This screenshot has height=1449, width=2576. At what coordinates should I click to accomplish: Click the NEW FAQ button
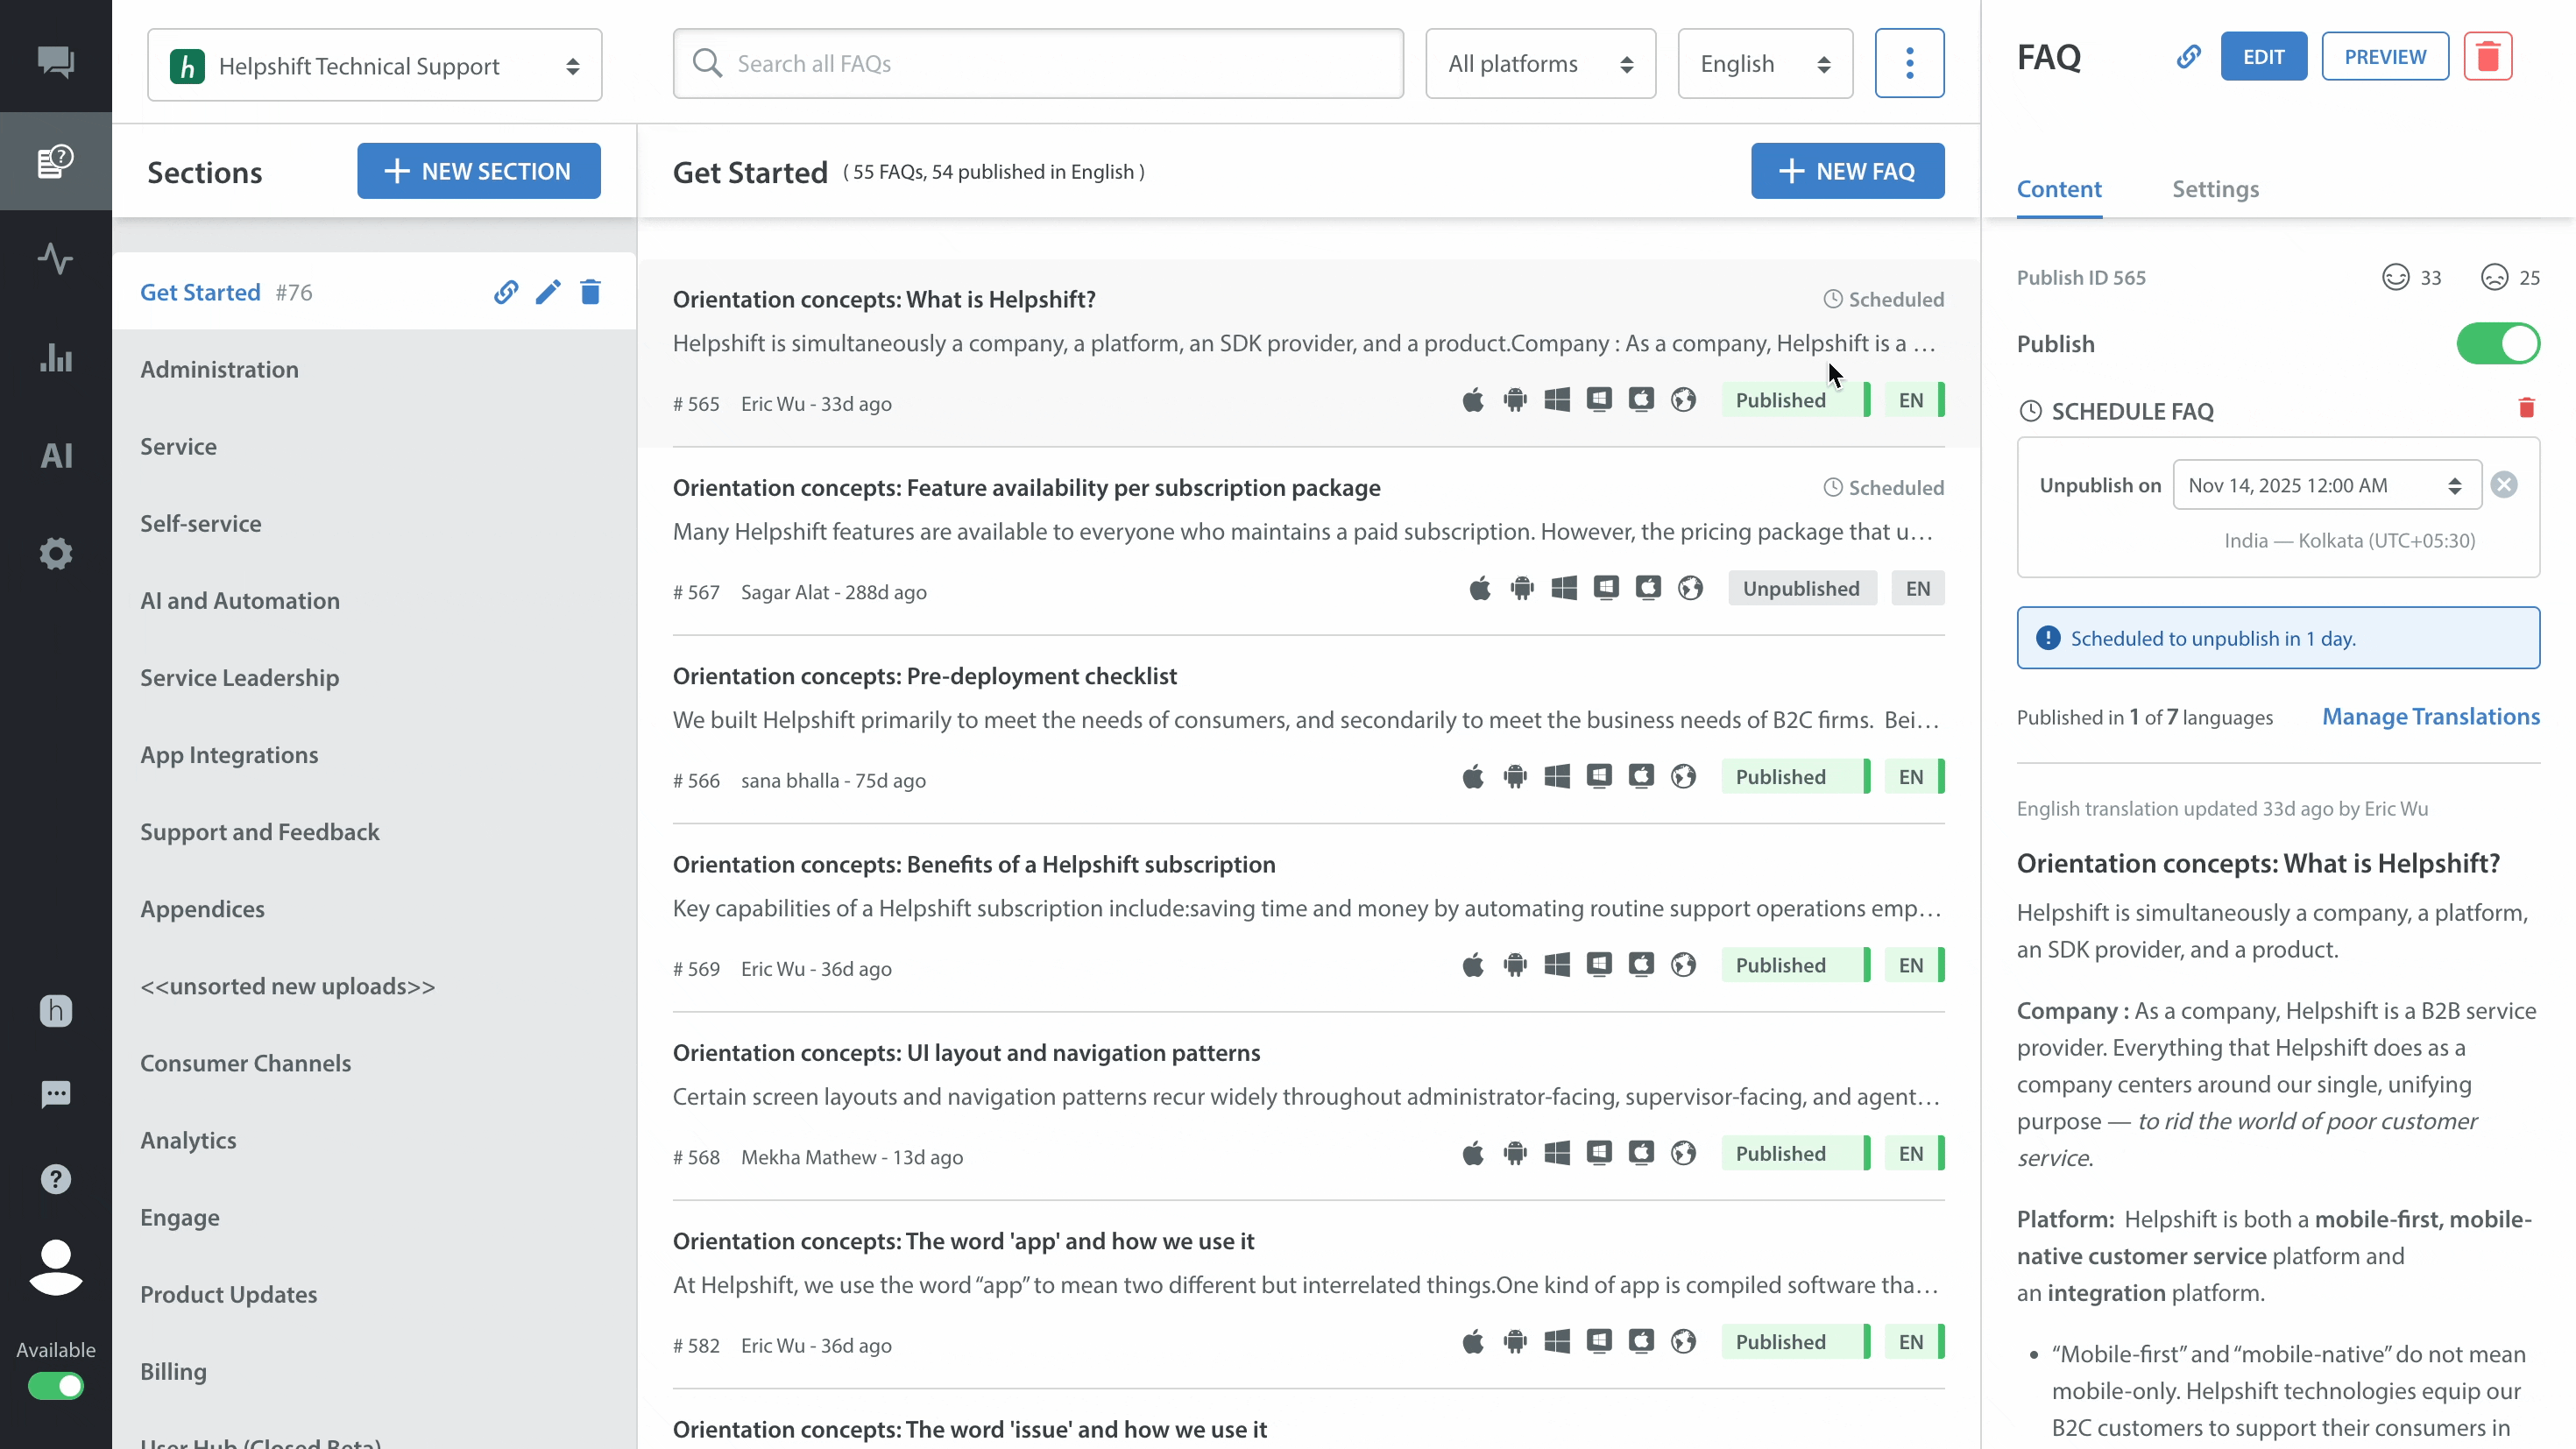pos(1846,171)
